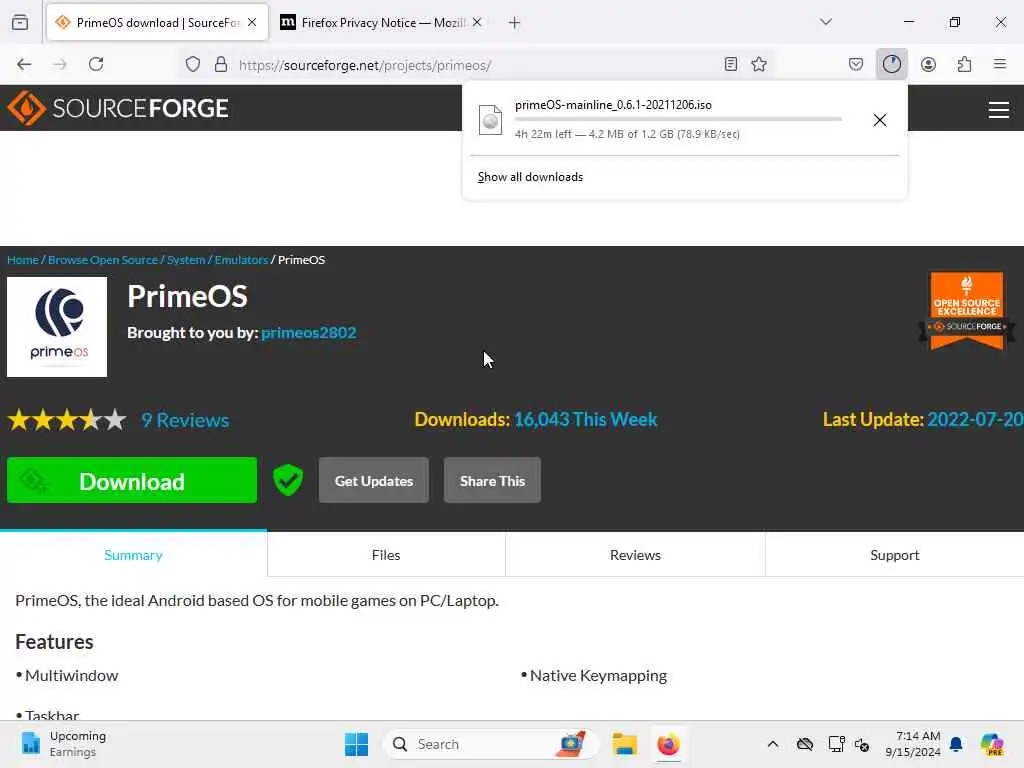This screenshot has height=768, width=1024.
Task: Toggle reader view icon in address bar
Action: click(731, 64)
